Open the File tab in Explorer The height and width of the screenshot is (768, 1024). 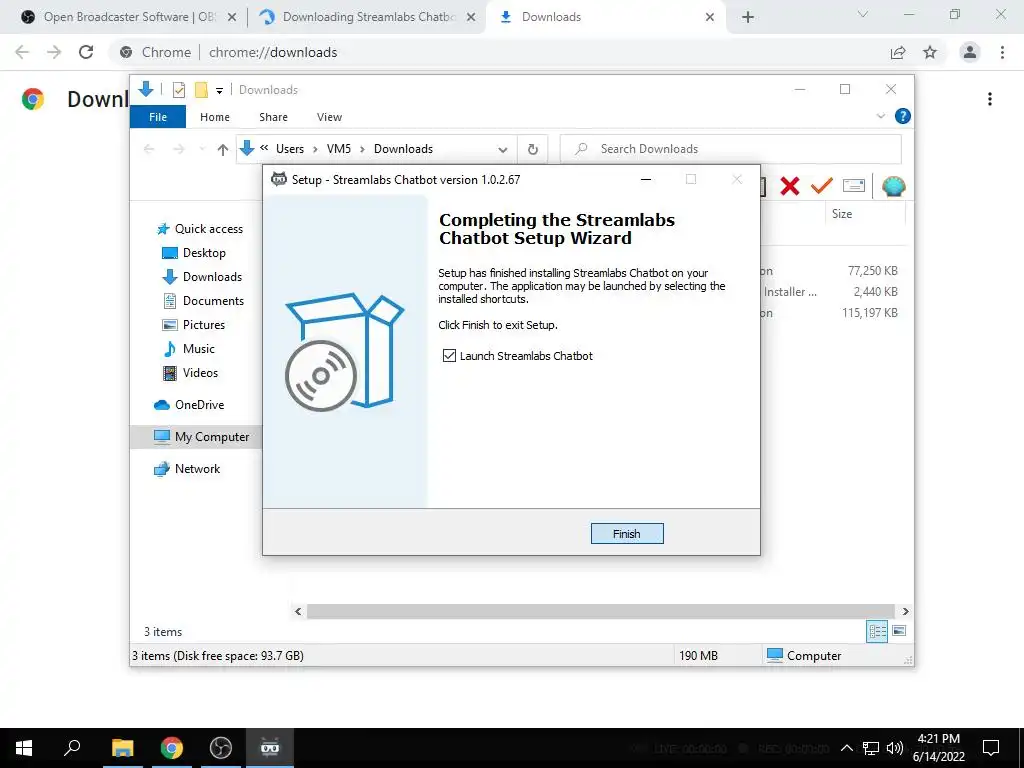pos(158,117)
